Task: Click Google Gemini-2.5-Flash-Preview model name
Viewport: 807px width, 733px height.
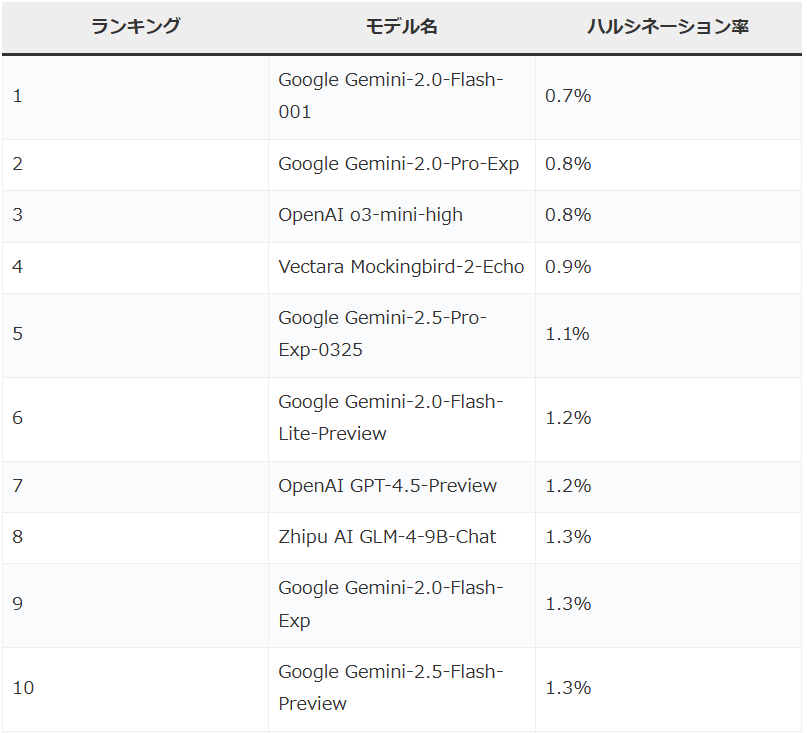Action: (391, 688)
